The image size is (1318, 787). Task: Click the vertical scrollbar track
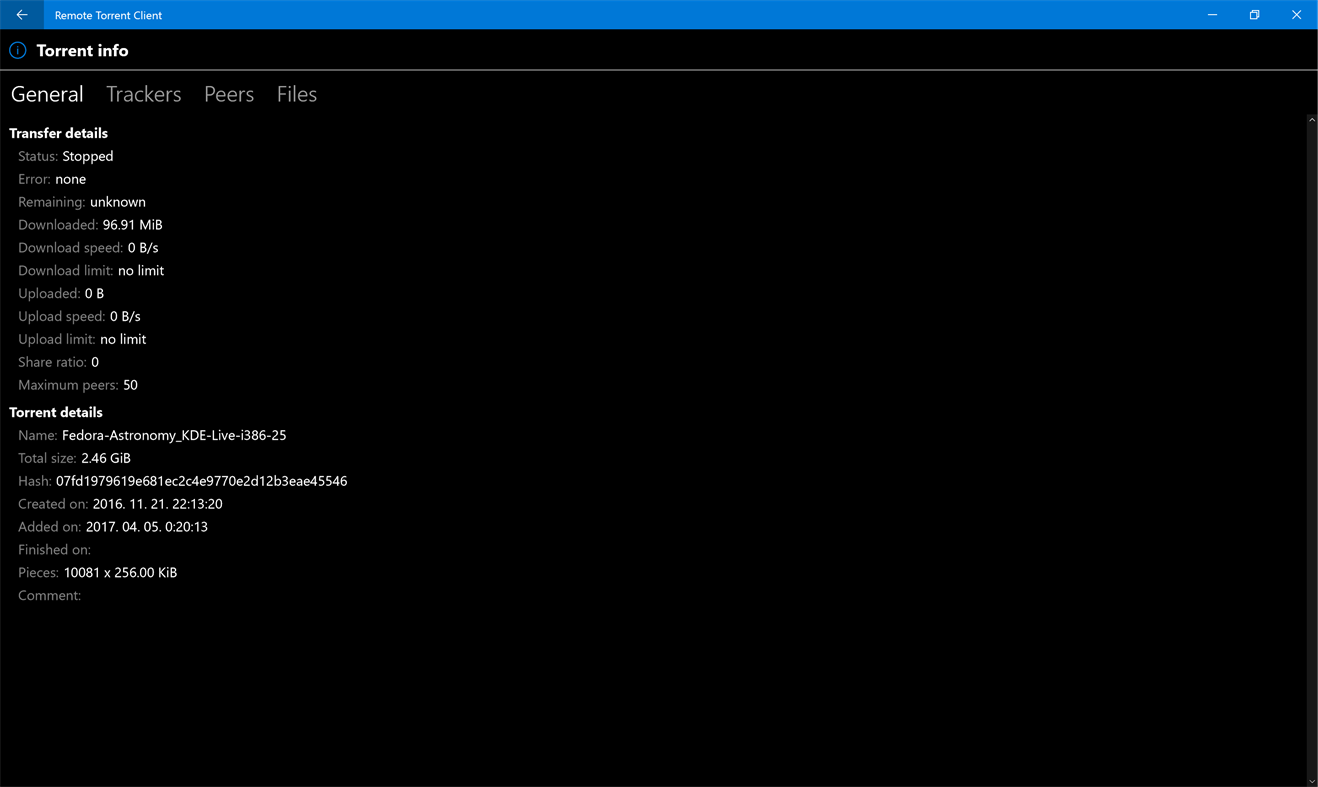[1311, 450]
